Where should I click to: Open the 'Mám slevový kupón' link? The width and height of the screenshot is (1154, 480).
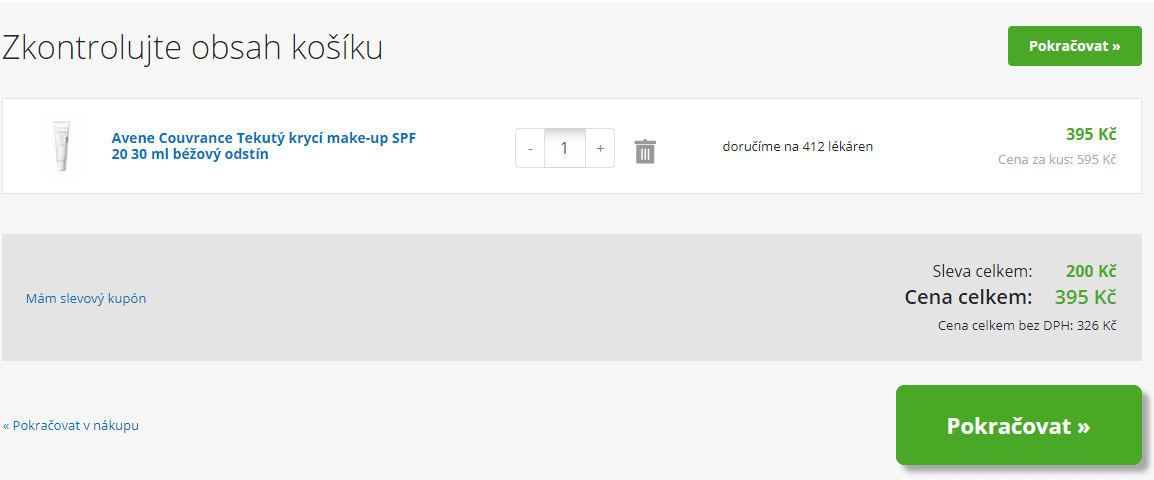point(86,298)
